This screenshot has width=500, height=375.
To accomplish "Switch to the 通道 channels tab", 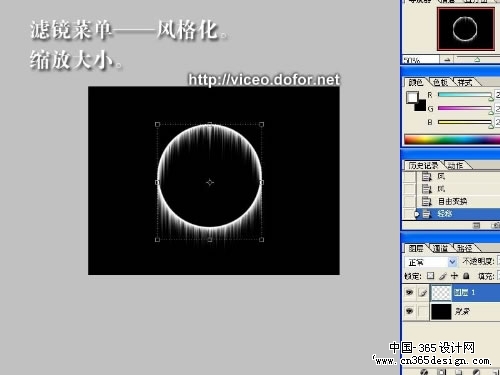I will click(440, 248).
